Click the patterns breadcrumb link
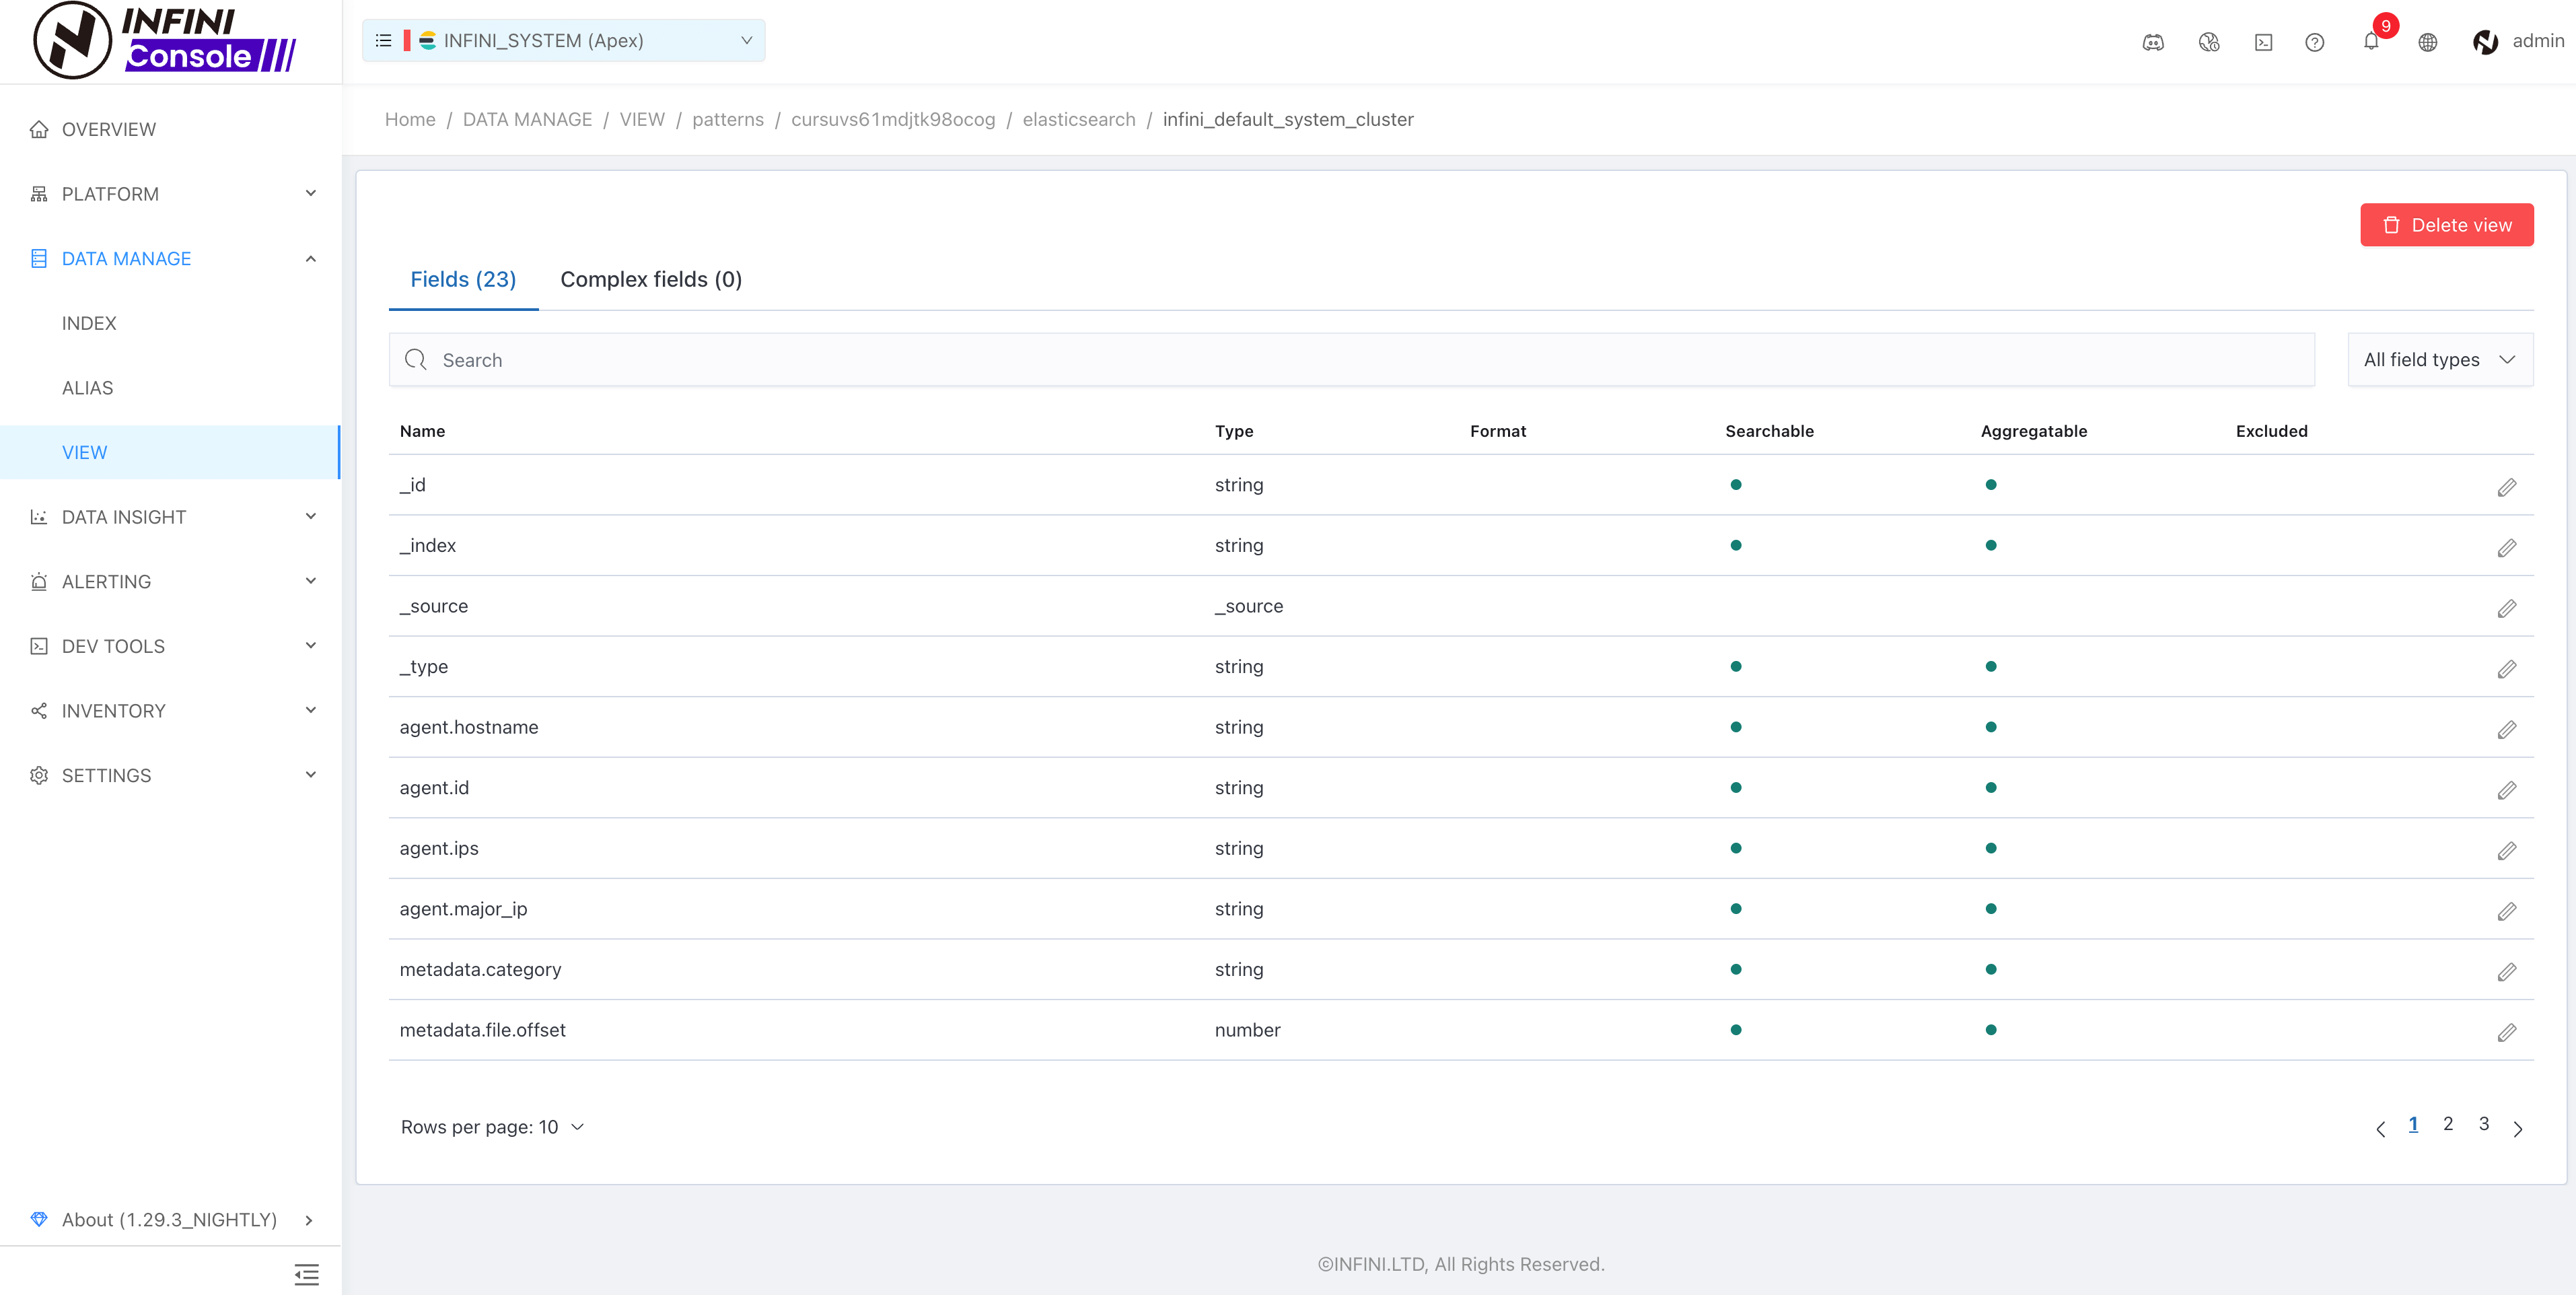Screen dimensions: 2576x1295 727,120
